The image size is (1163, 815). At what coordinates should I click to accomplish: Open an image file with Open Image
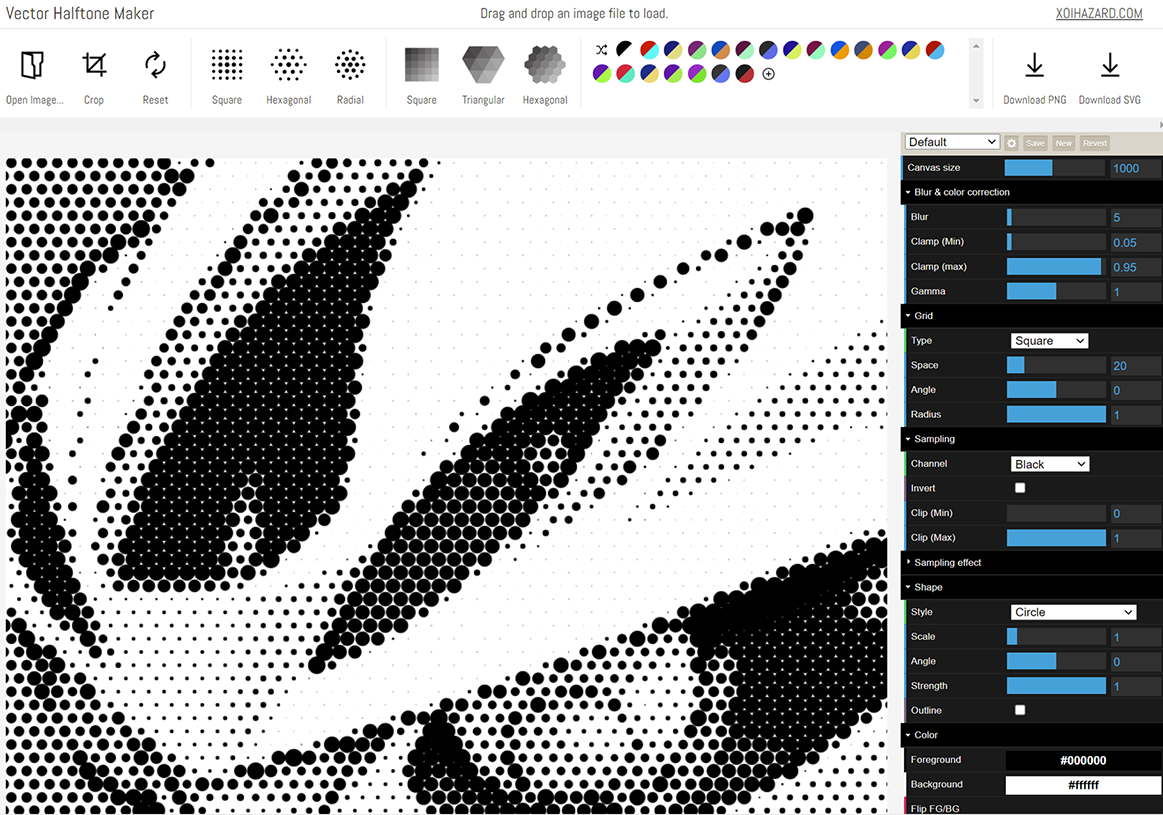click(34, 76)
